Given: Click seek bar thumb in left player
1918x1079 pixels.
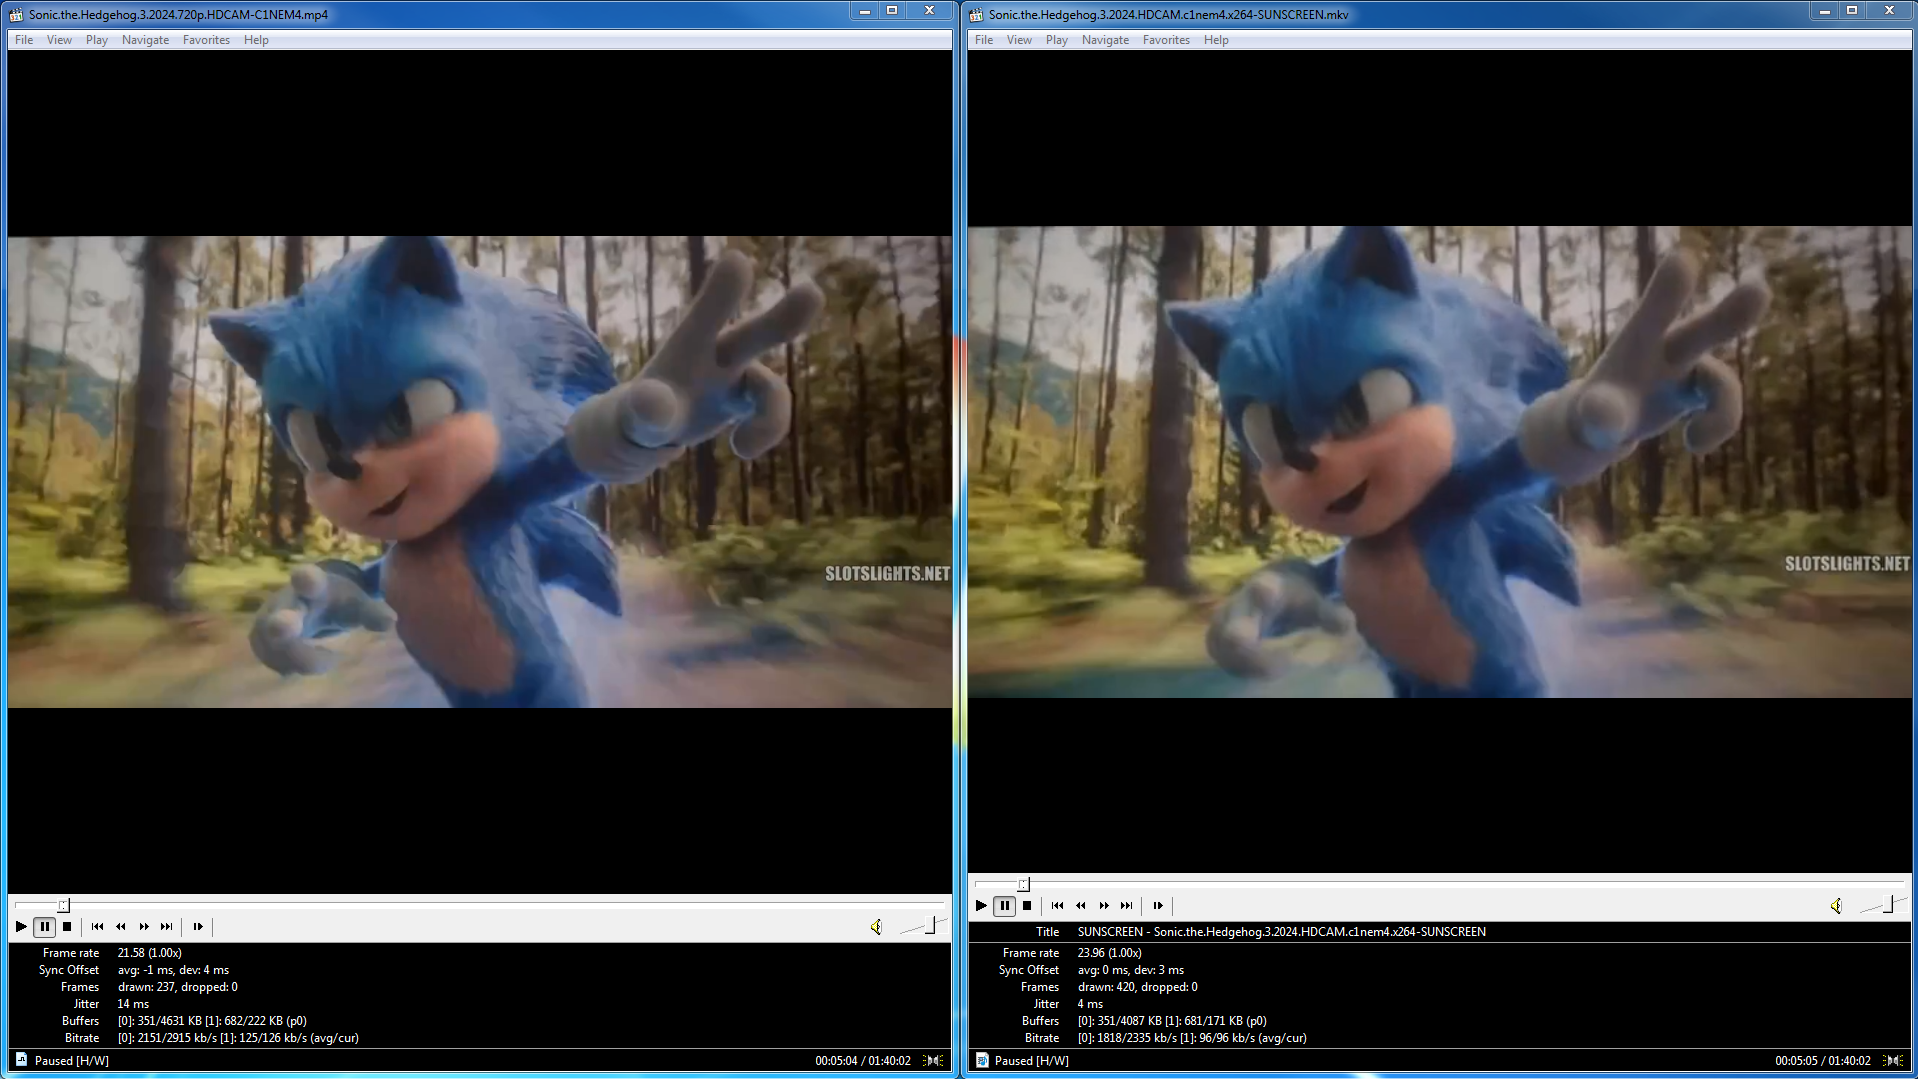Looking at the screenshot, I should tap(63, 905).
